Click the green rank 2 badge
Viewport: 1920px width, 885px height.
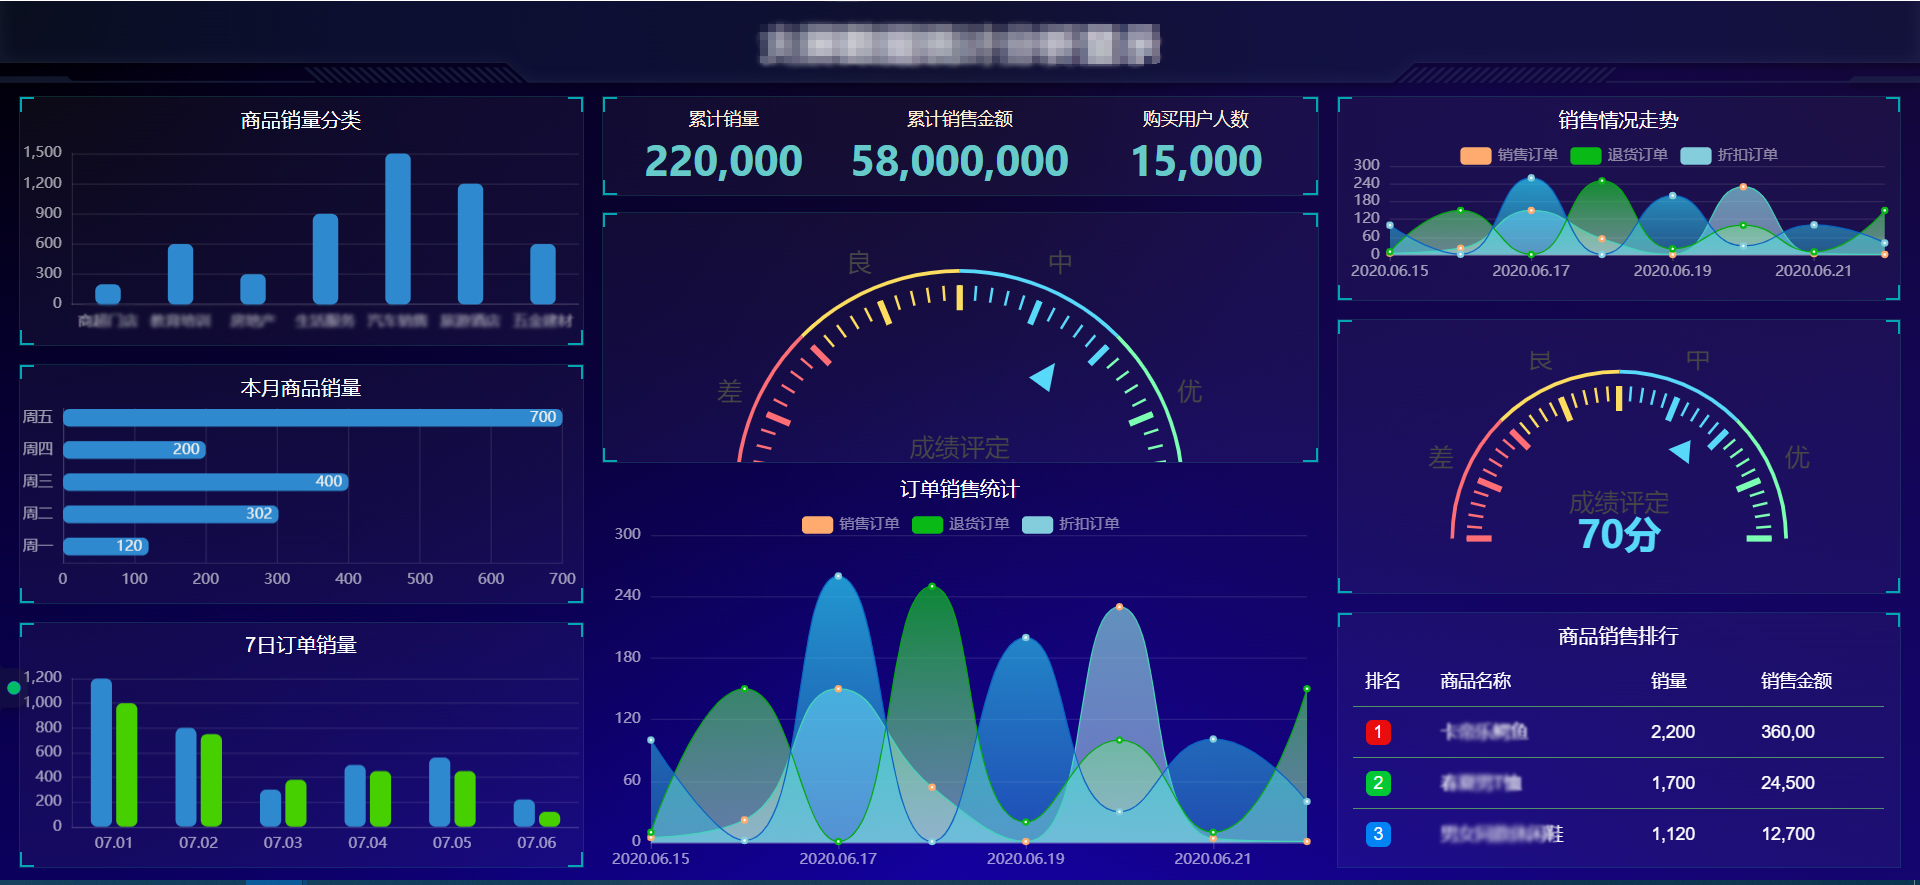1378,783
